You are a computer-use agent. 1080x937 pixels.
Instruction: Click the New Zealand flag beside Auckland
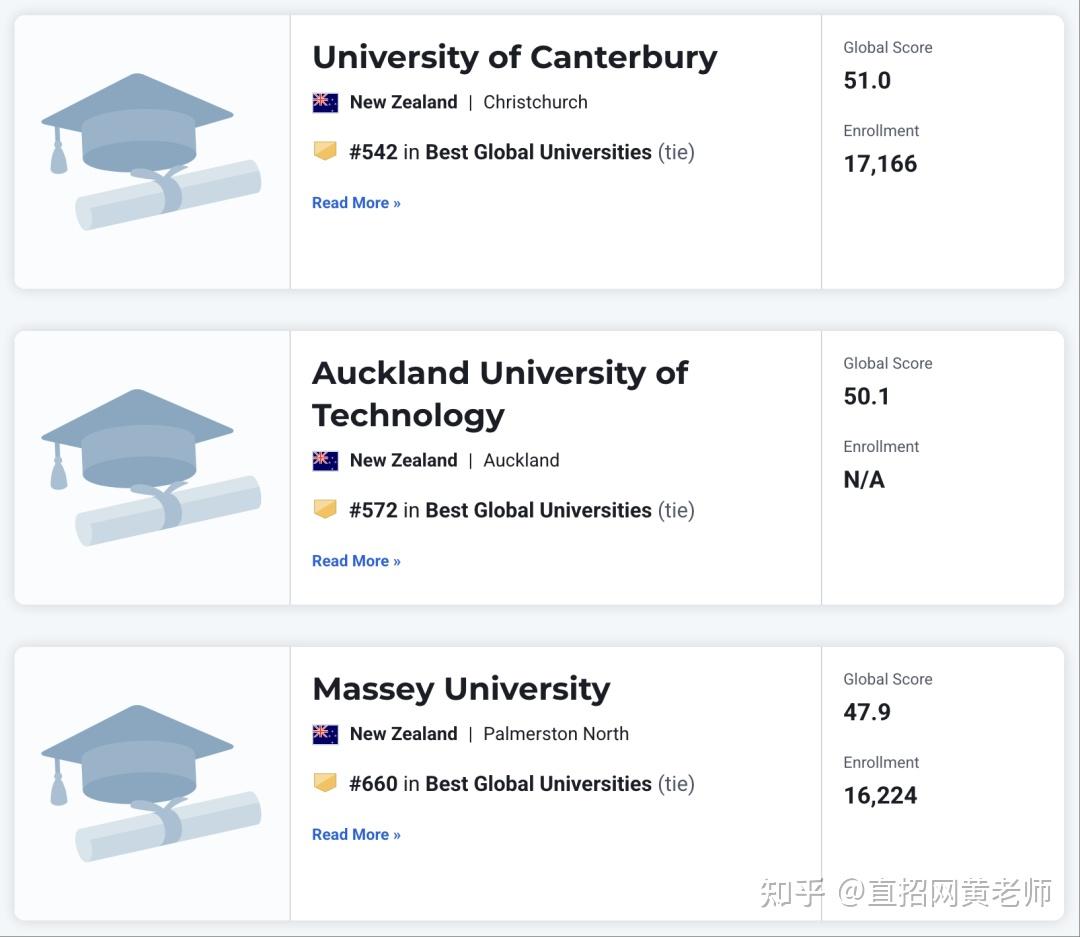click(325, 461)
